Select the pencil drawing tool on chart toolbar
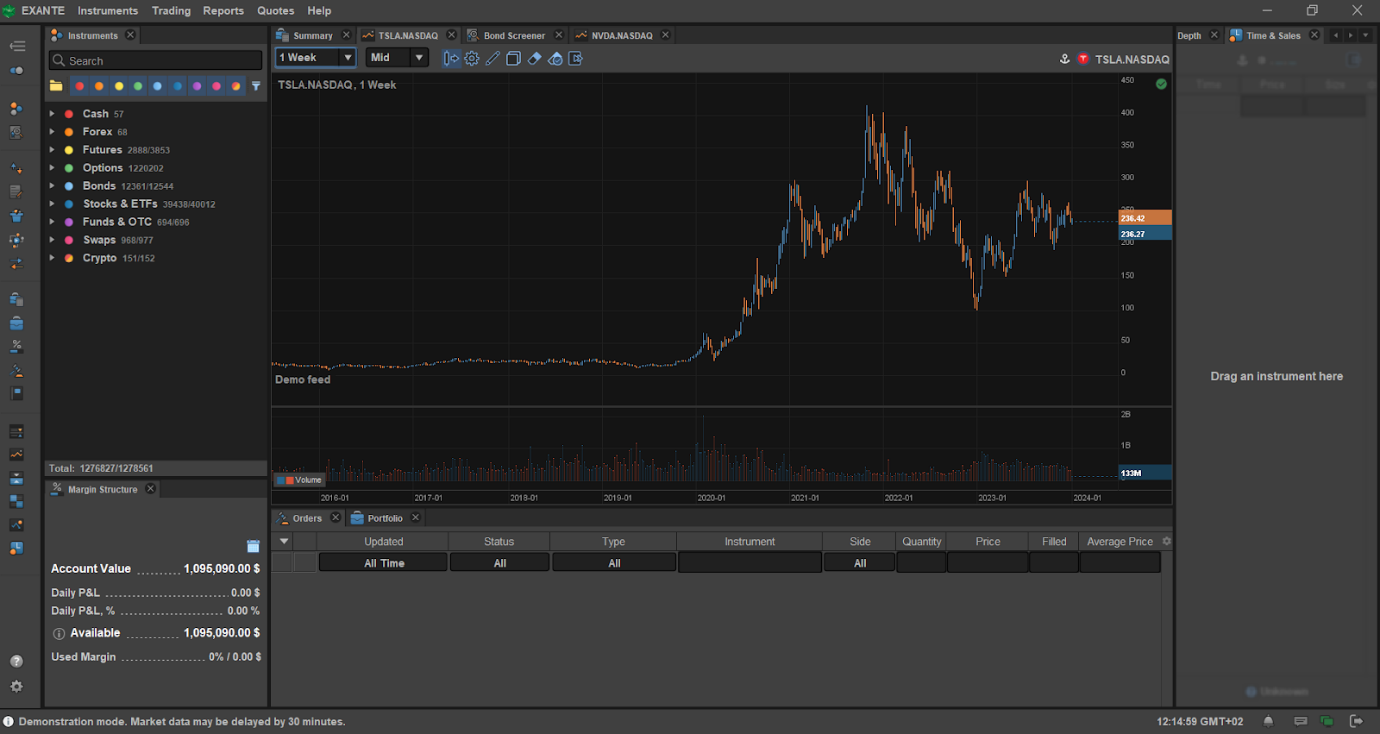The width and height of the screenshot is (1380, 734). [x=492, y=58]
